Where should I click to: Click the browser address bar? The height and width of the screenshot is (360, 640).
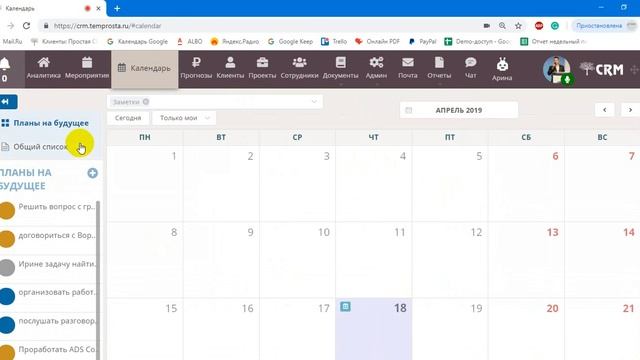(x=261, y=26)
